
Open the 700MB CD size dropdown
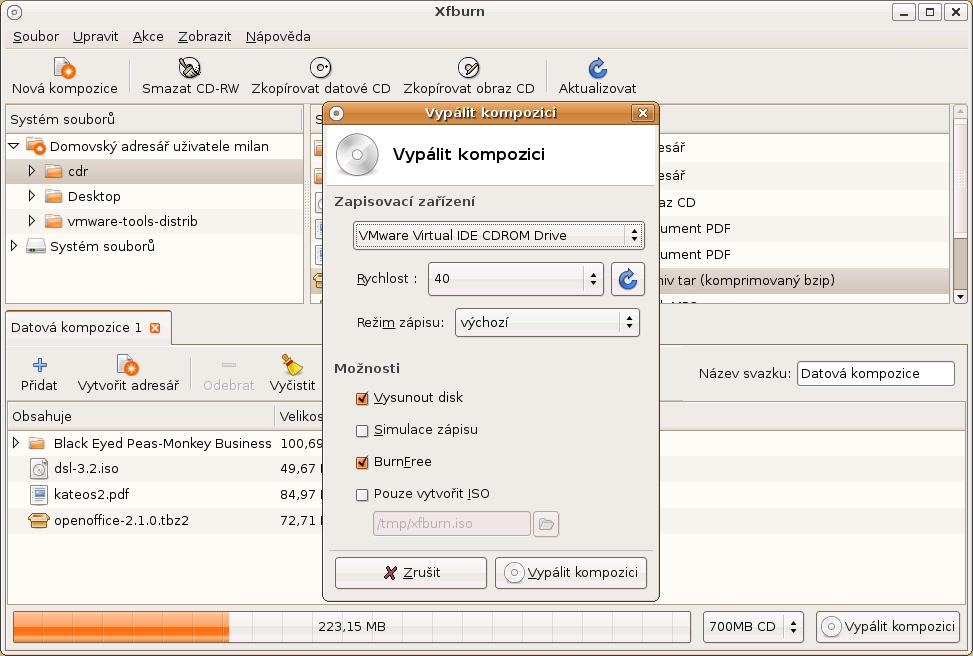coord(753,627)
